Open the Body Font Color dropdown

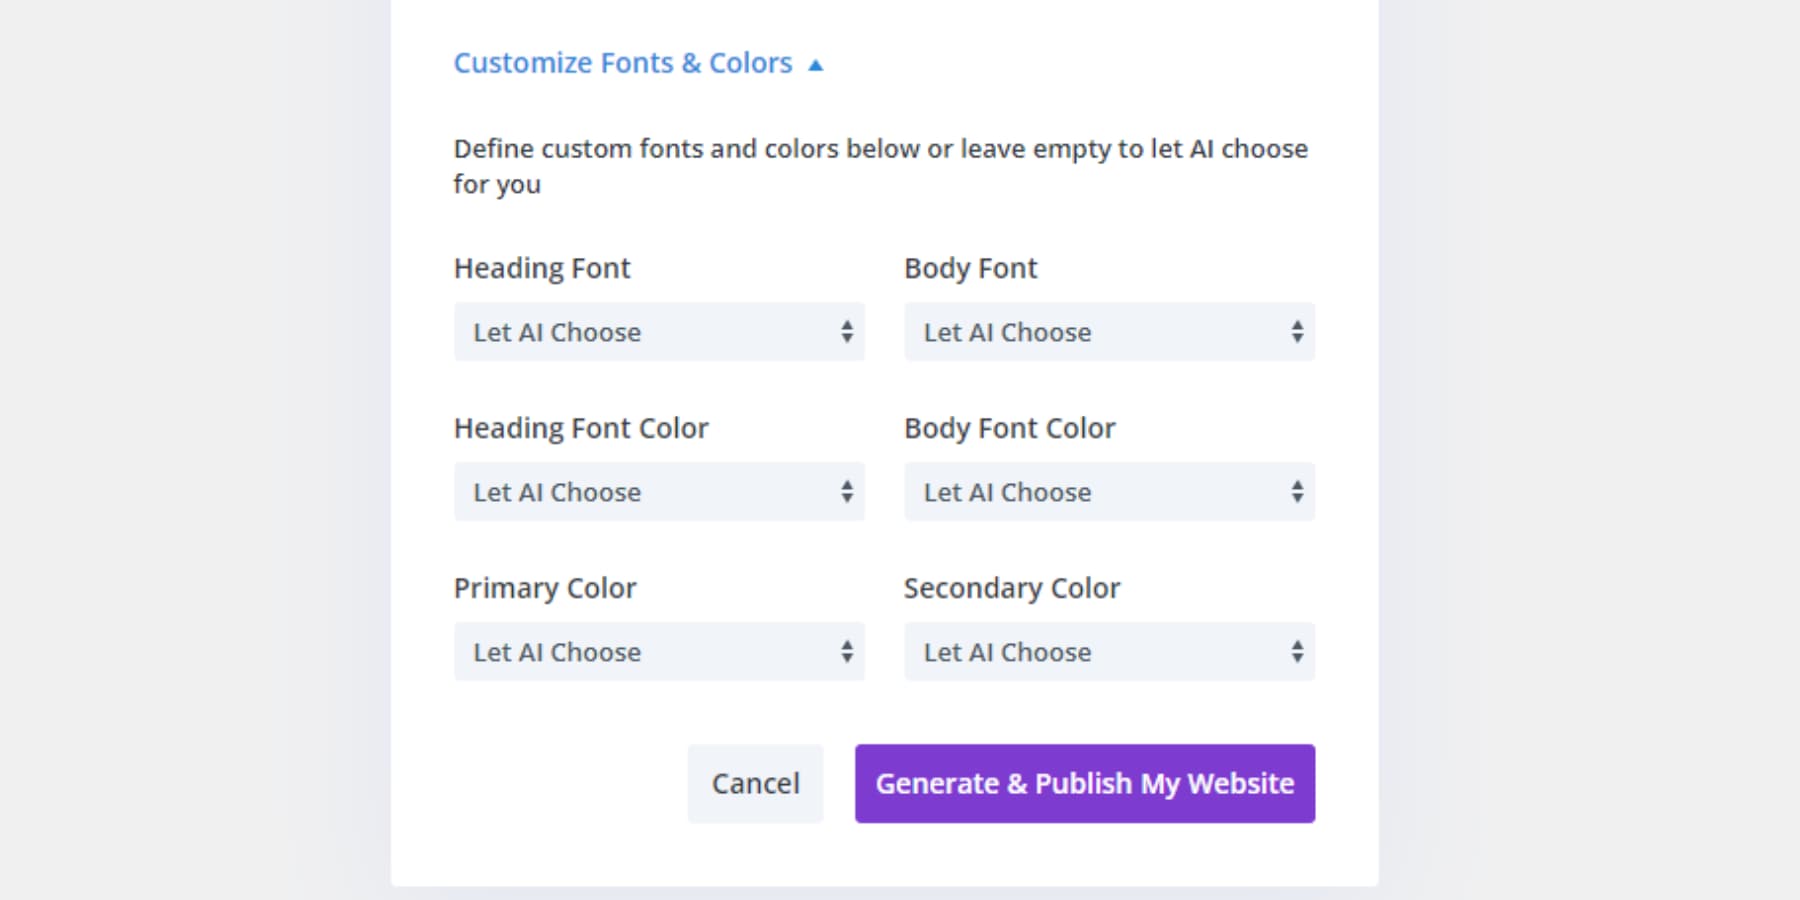[1109, 492]
